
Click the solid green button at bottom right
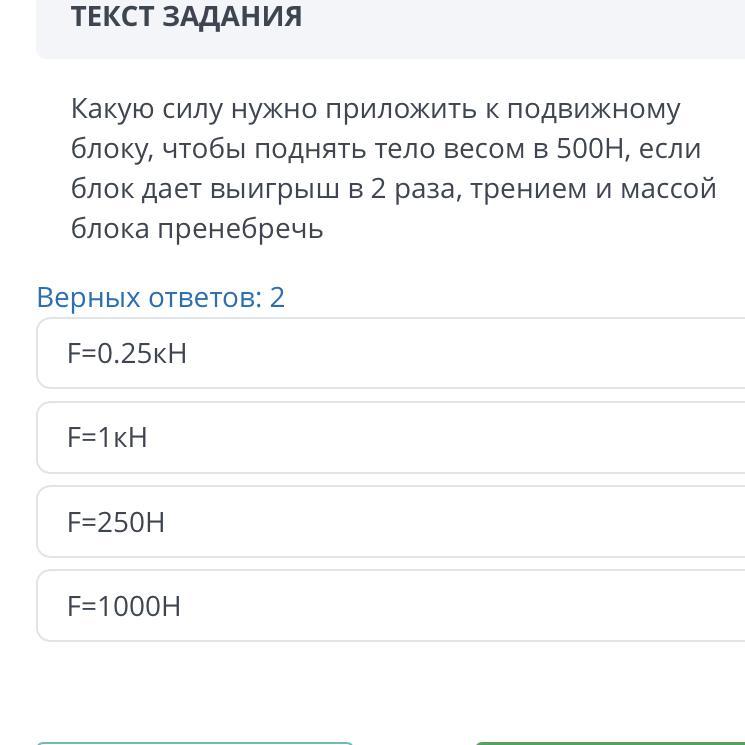(x=610, y=742)
